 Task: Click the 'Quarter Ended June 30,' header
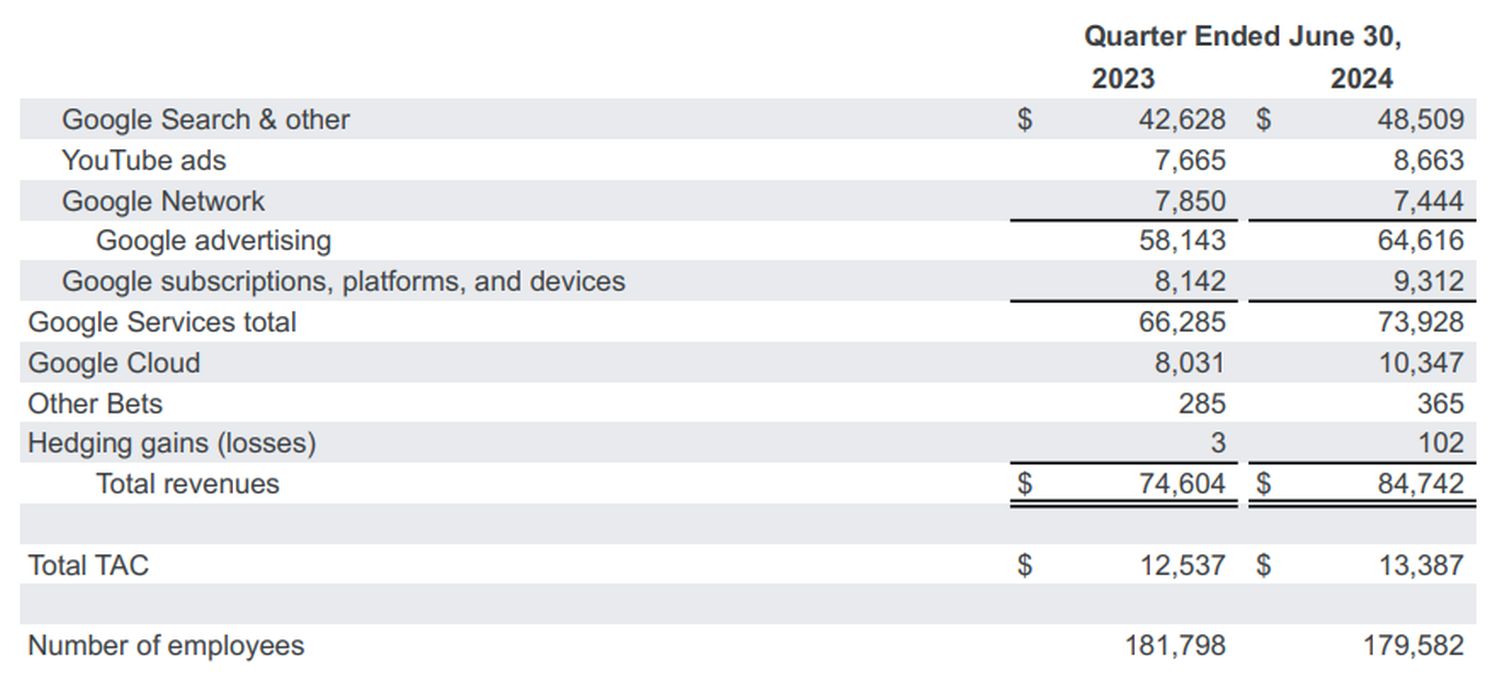click(1242, 37)
